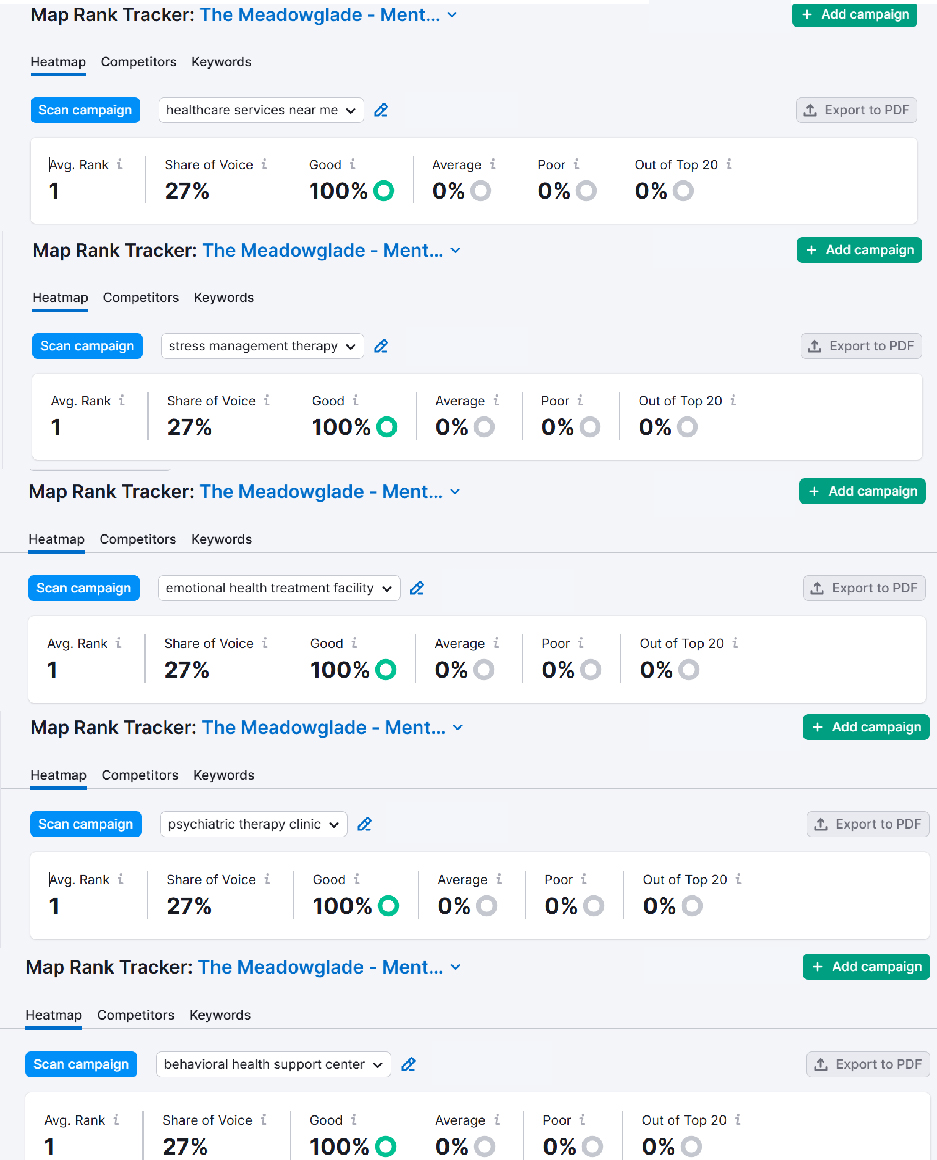
Task: Click the edit pencil beside "healthcare services near me"
Action: click(381, 110)
